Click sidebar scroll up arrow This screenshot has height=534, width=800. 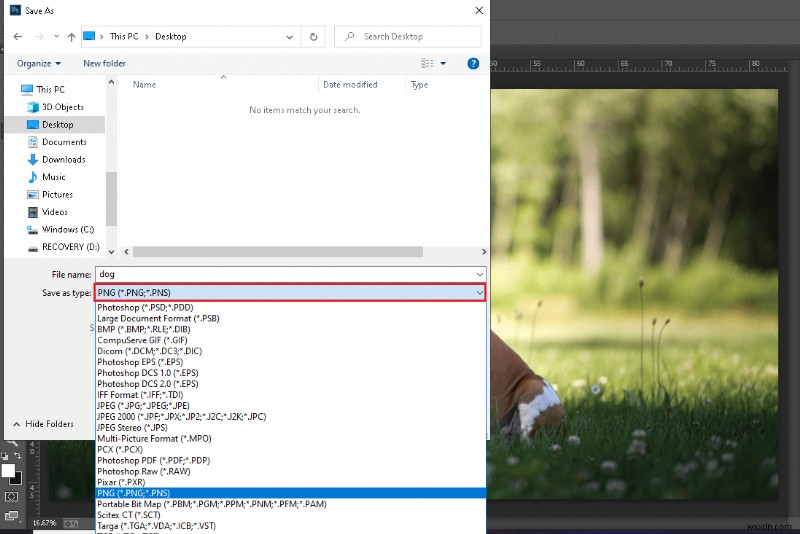(111, 82)
